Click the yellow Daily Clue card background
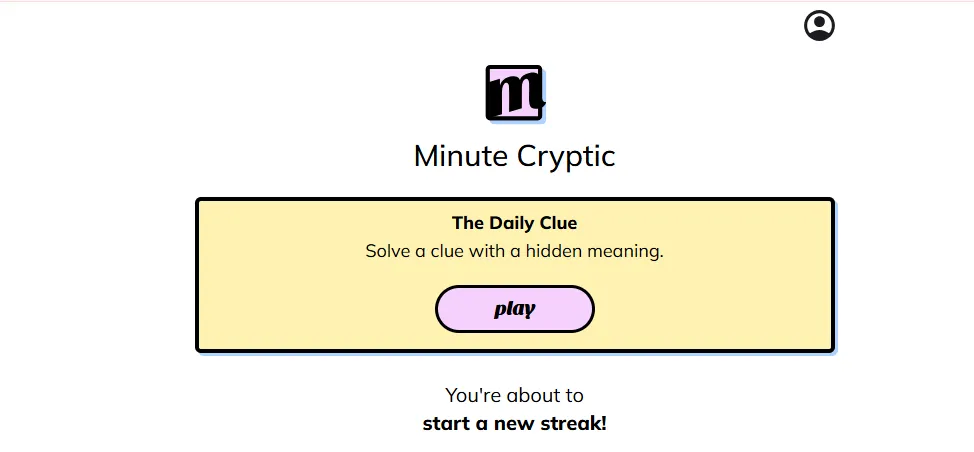This screenshot has height=452, width=974. (300, 300)
